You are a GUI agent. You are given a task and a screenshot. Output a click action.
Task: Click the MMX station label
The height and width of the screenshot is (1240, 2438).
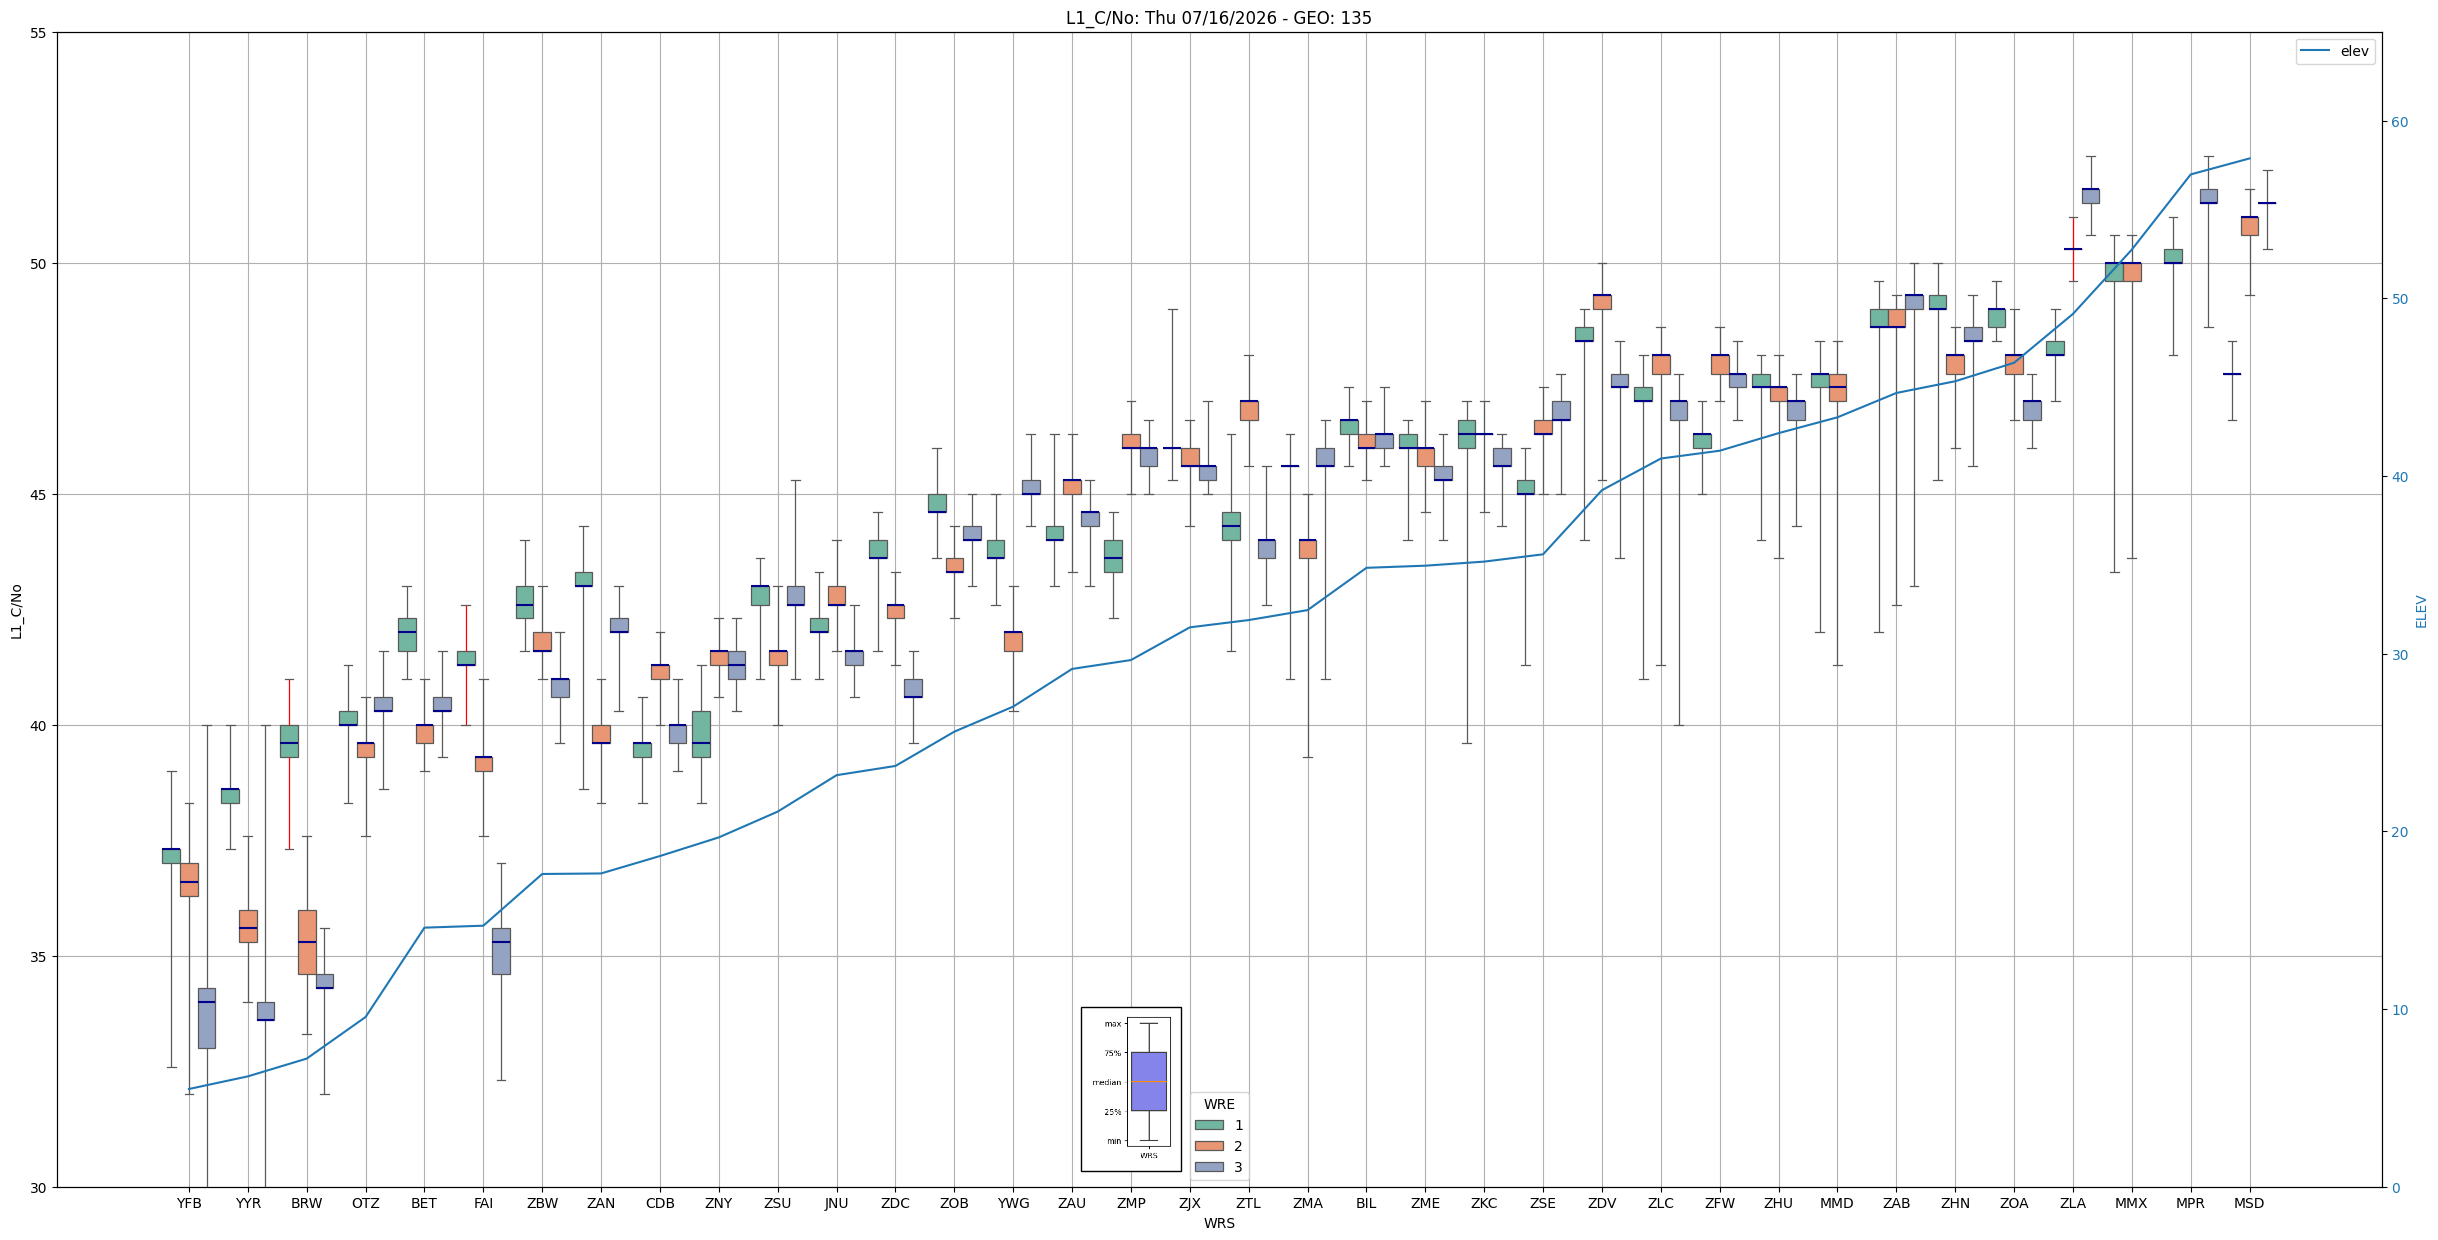(2131, 1203)
